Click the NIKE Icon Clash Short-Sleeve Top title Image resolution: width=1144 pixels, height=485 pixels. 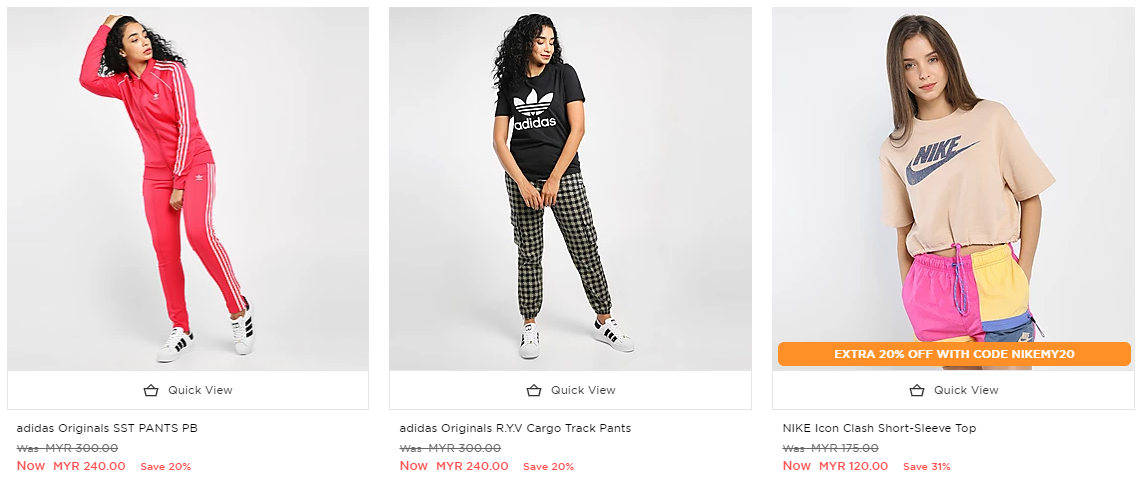(879, 428)
